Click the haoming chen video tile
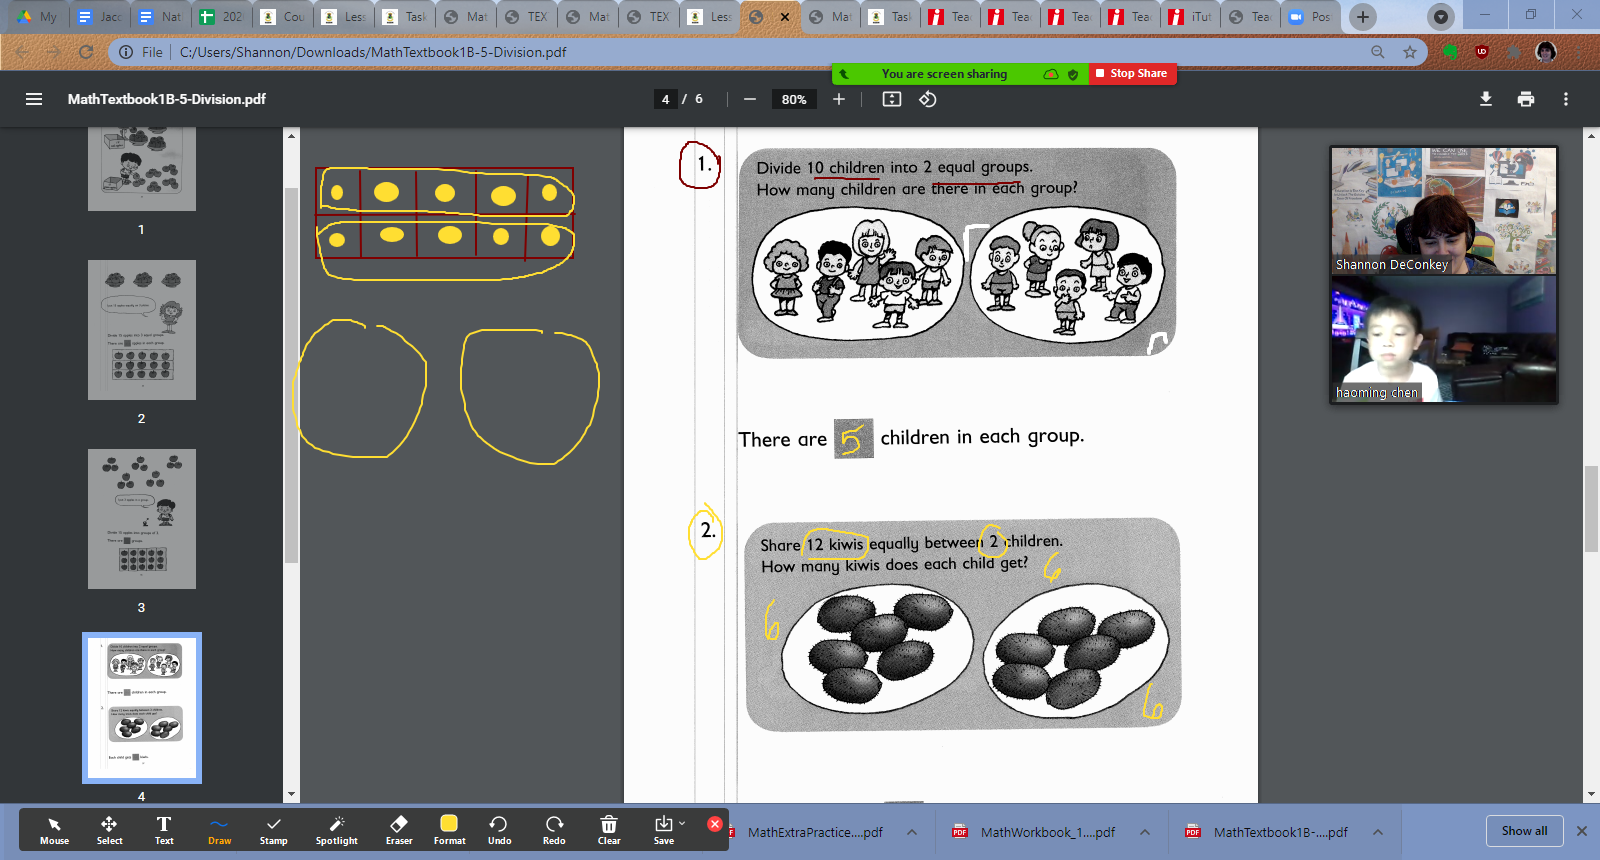Screen dimensions: 1600x860 click(1444, 339)
